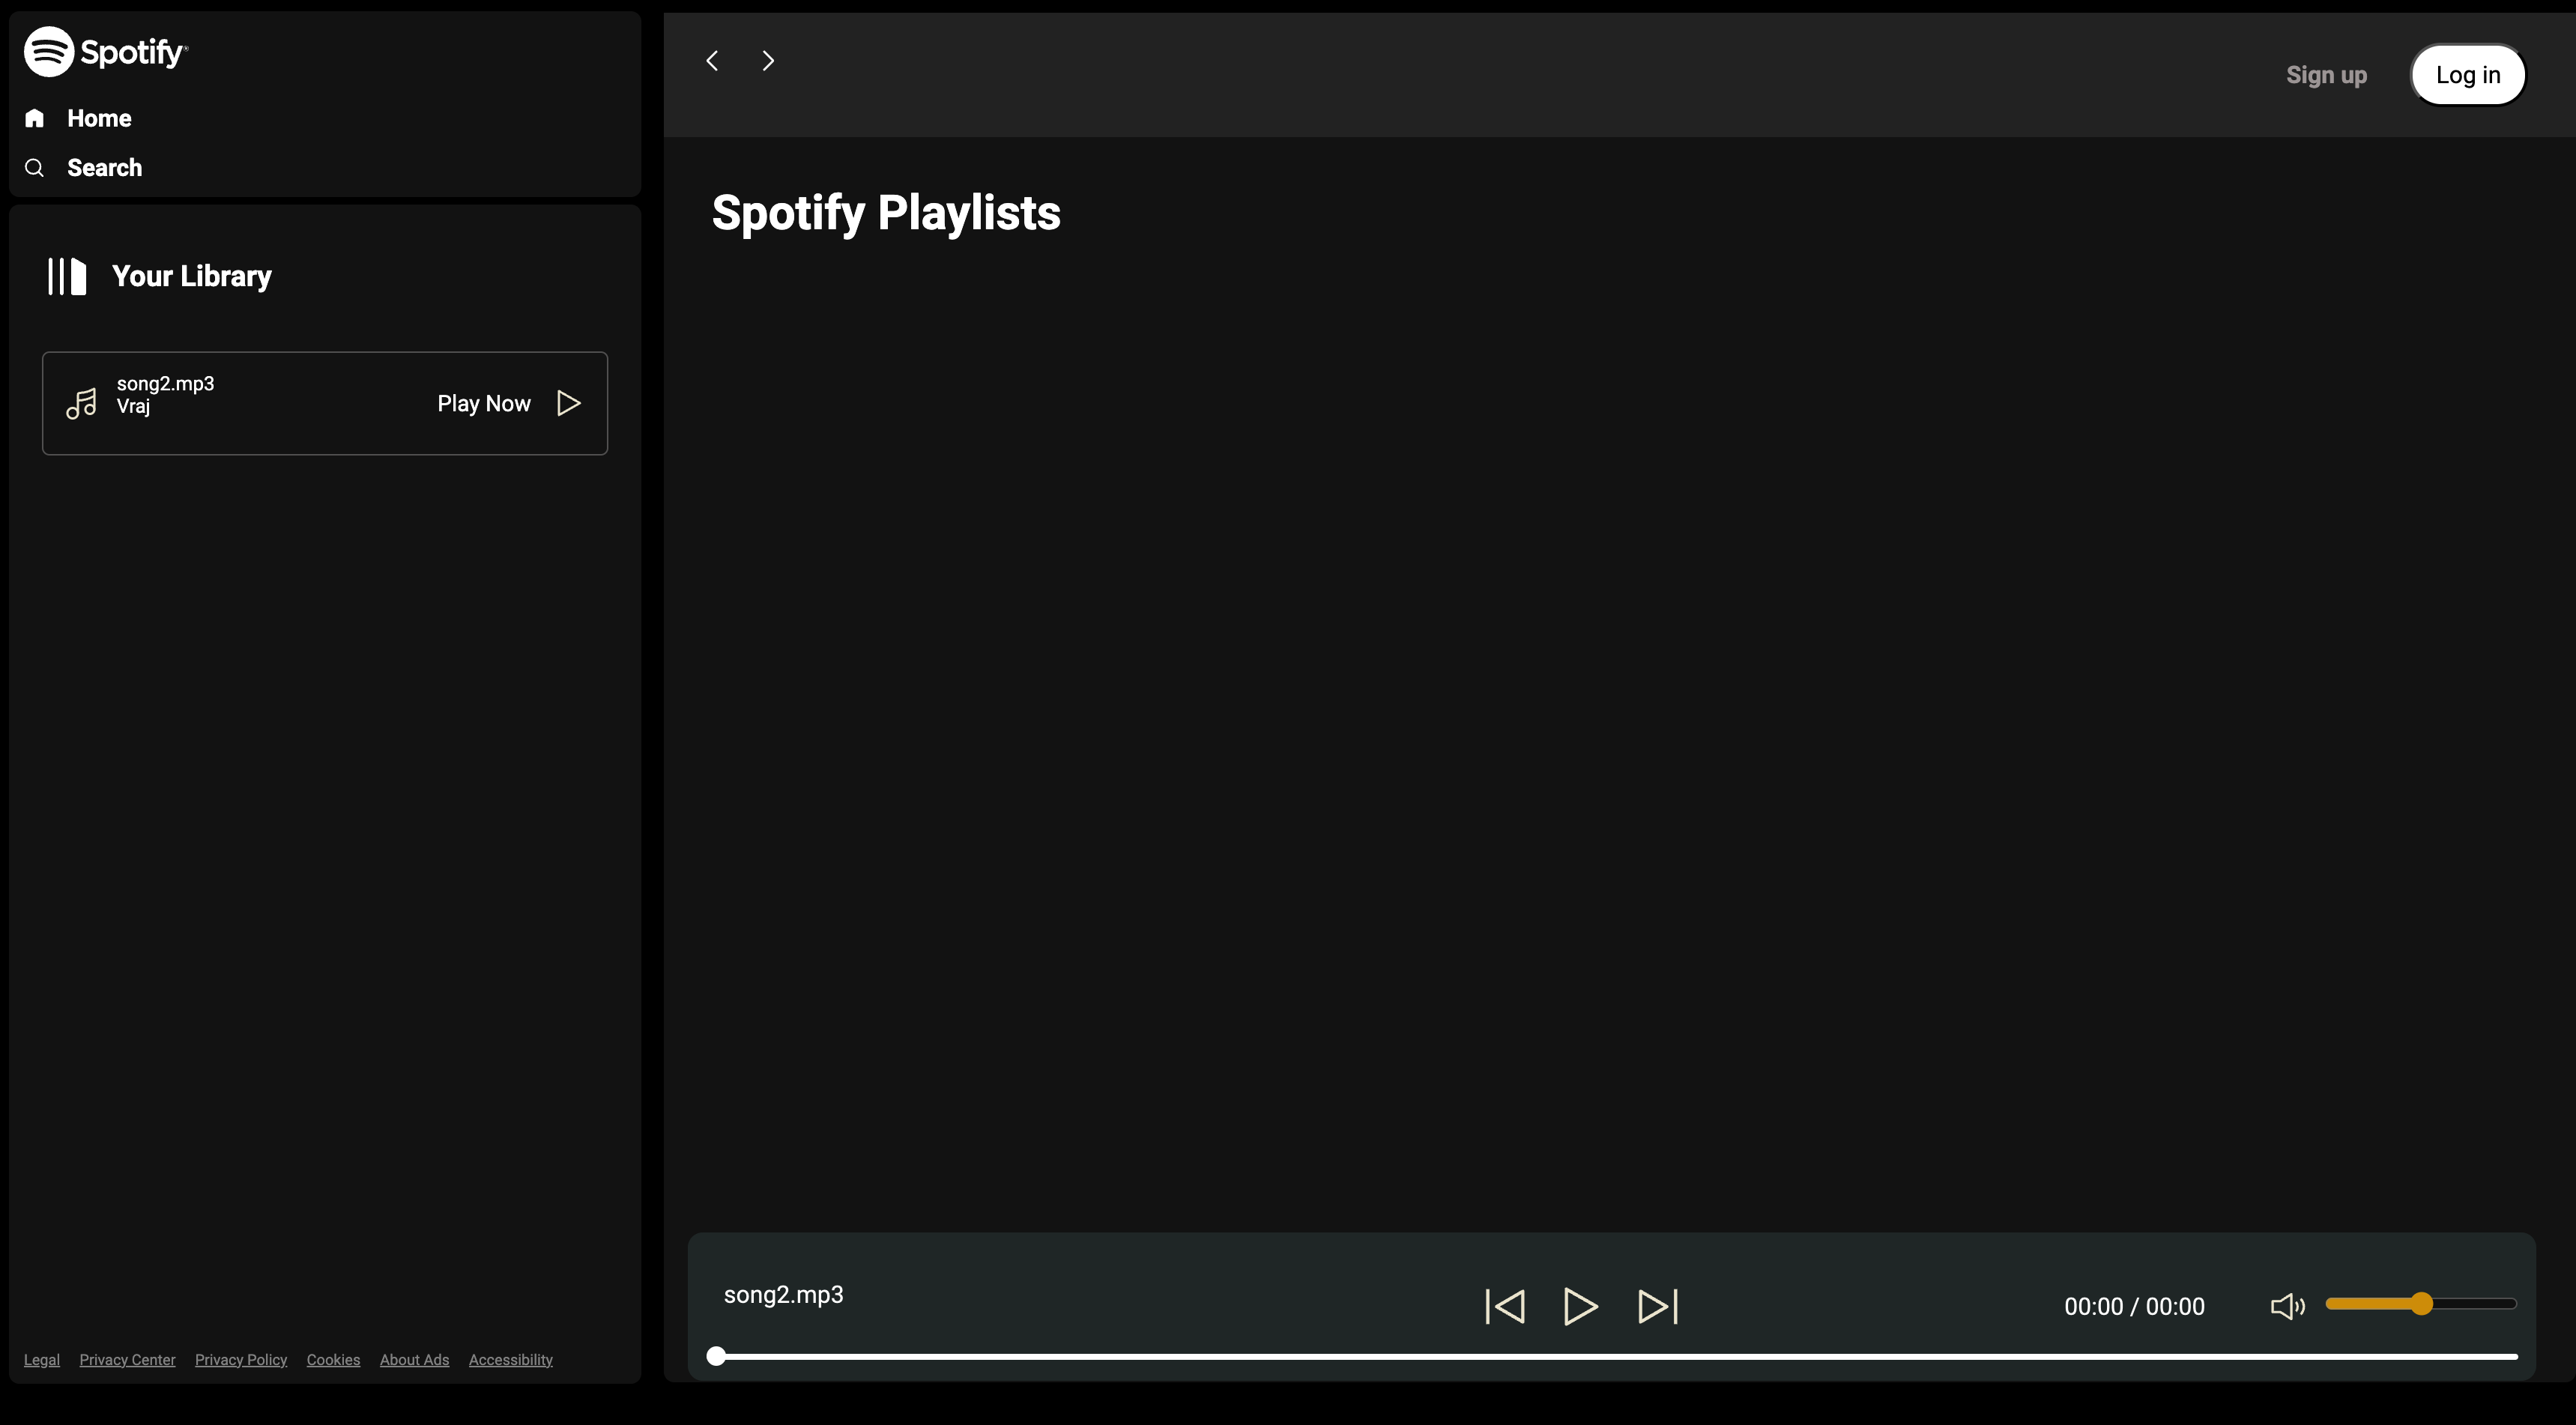Screen dimensions: 2576x1425
Task: Play the current song in player bar
Action: (x=1580, y=1306)
